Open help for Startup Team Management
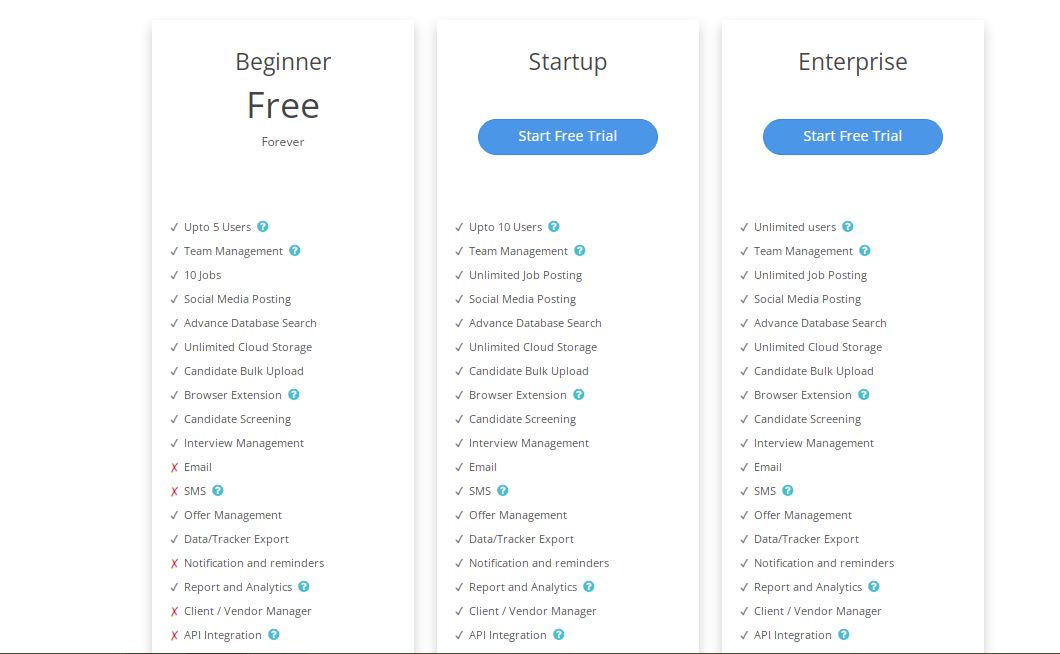1060x654 pixels. (580, 251)
